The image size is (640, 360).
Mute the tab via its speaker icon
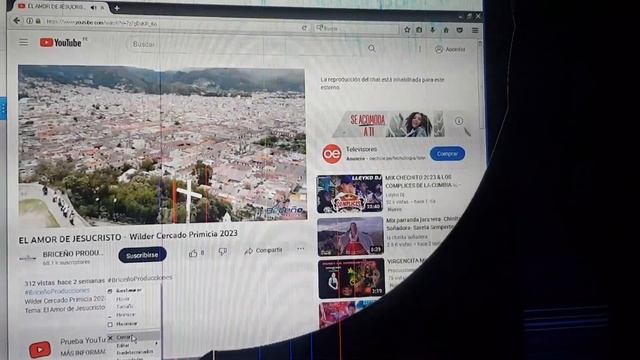93,7
